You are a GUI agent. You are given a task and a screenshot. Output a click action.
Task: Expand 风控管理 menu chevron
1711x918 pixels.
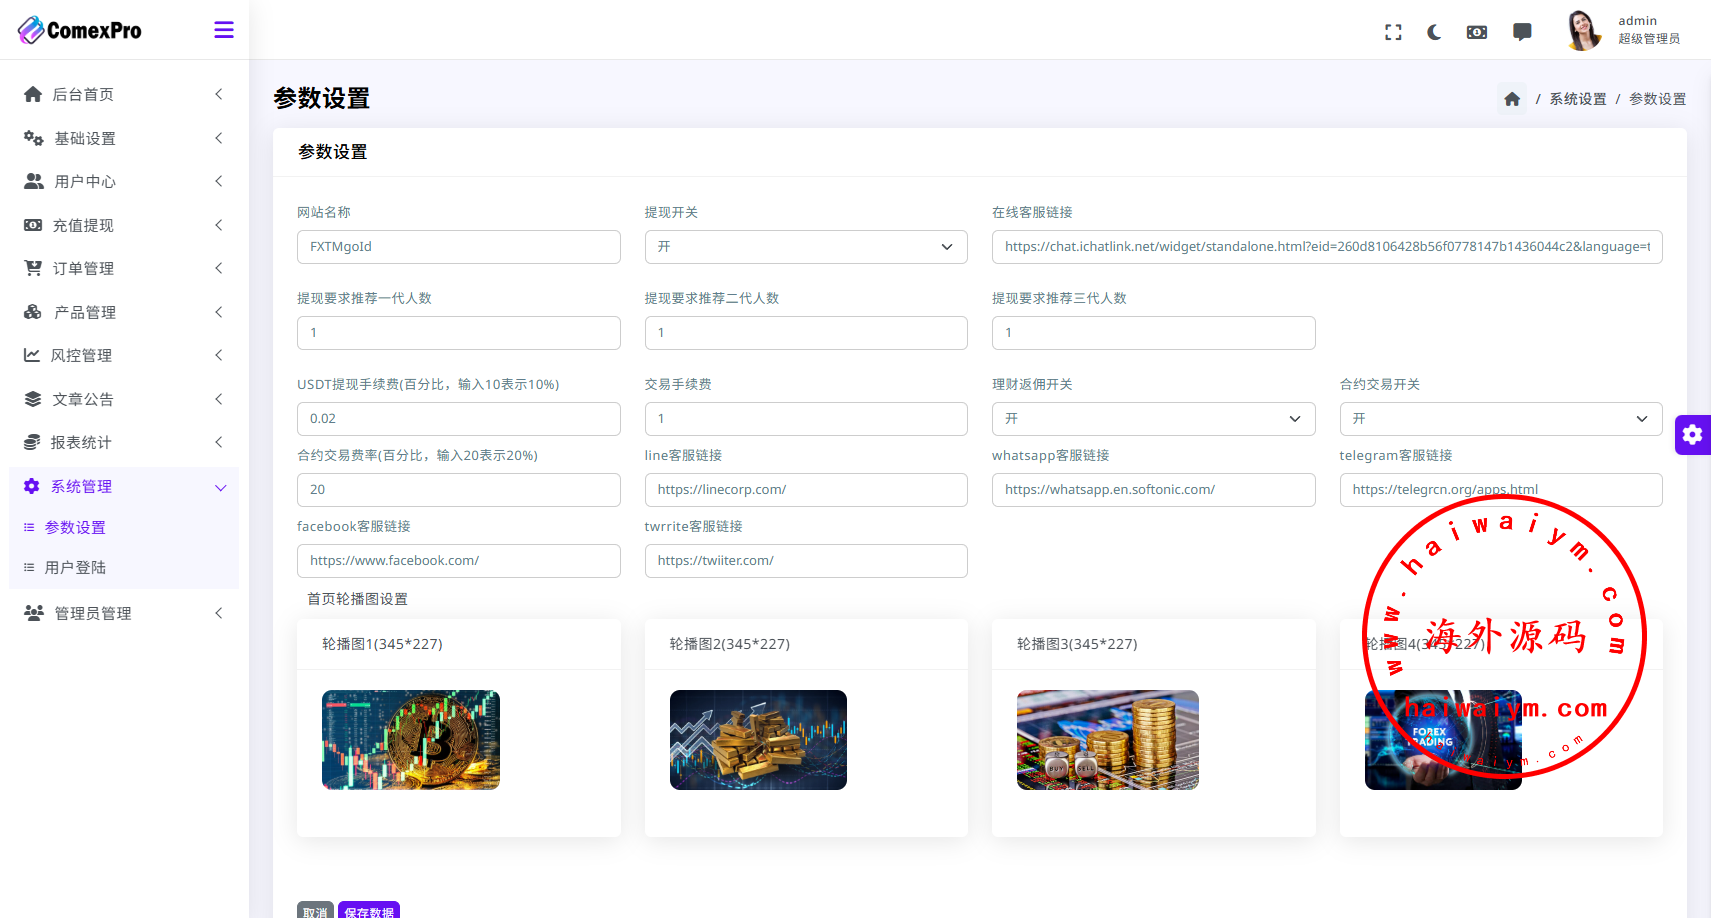pyautogui.click(x=219, y=355)
